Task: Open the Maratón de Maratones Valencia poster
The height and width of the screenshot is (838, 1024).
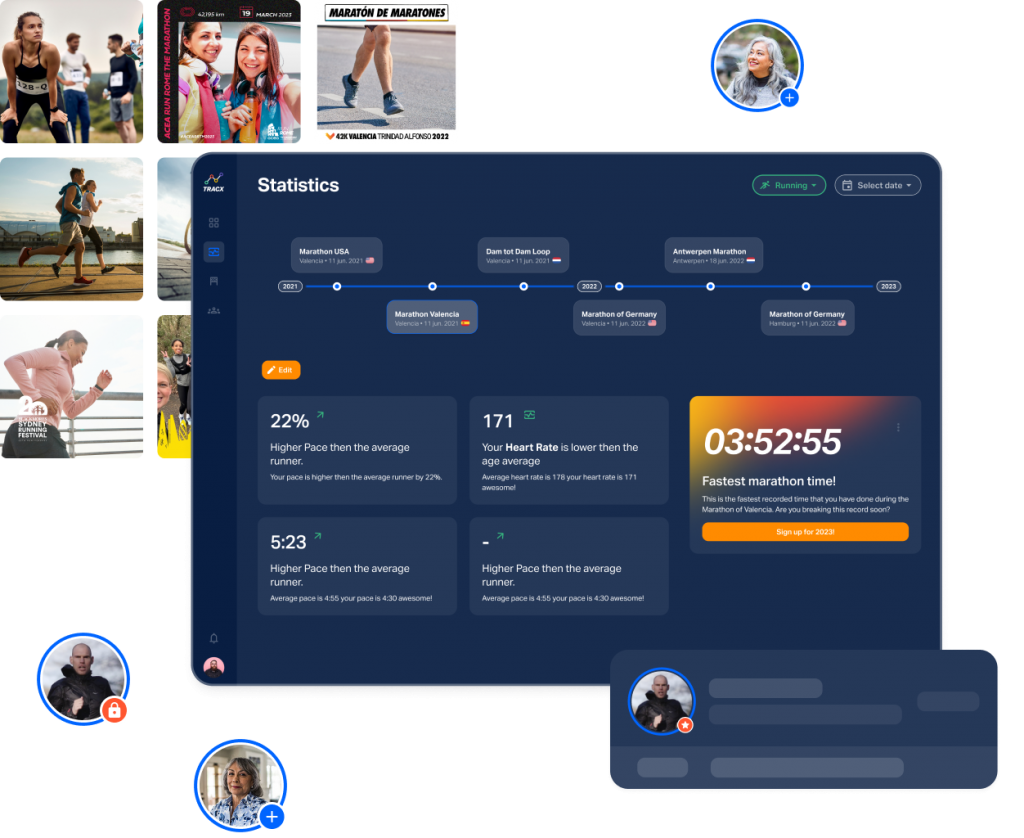Action: [x=387, y=72]
